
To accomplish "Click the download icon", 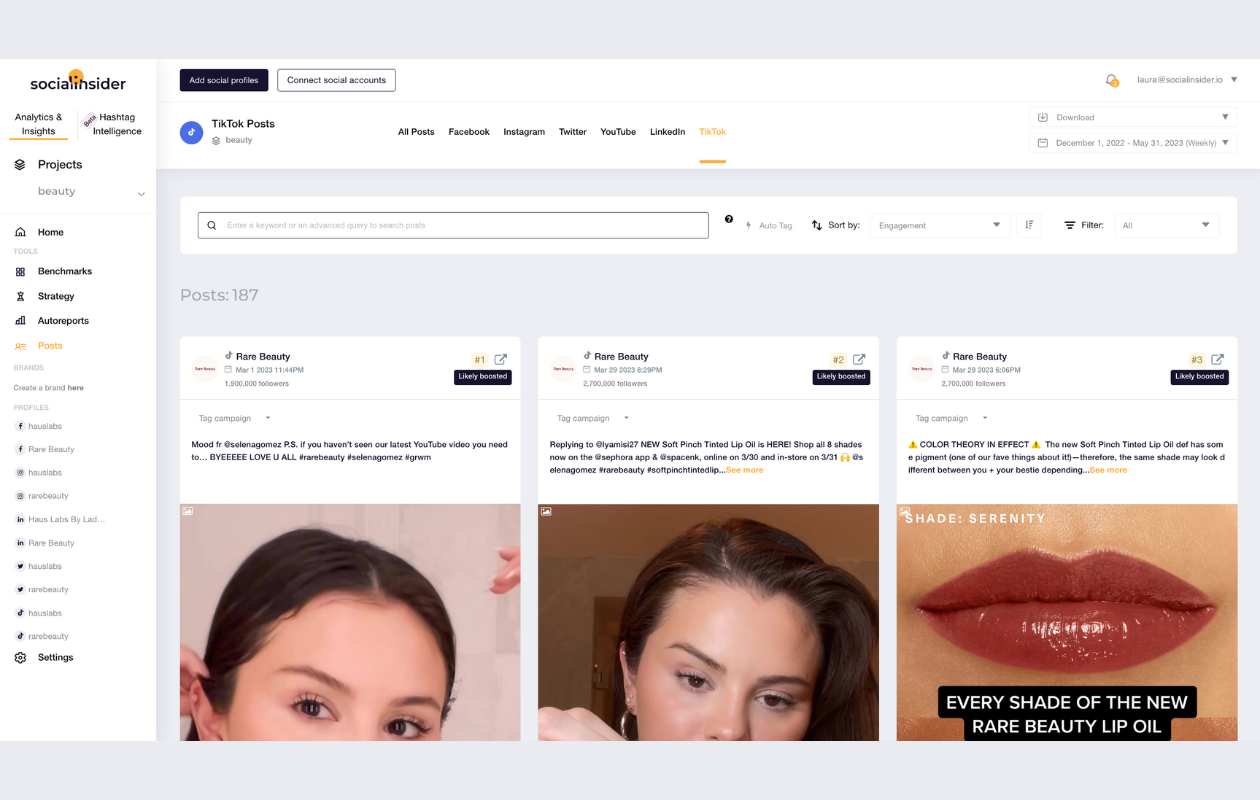I will [x=1043, y=117].
